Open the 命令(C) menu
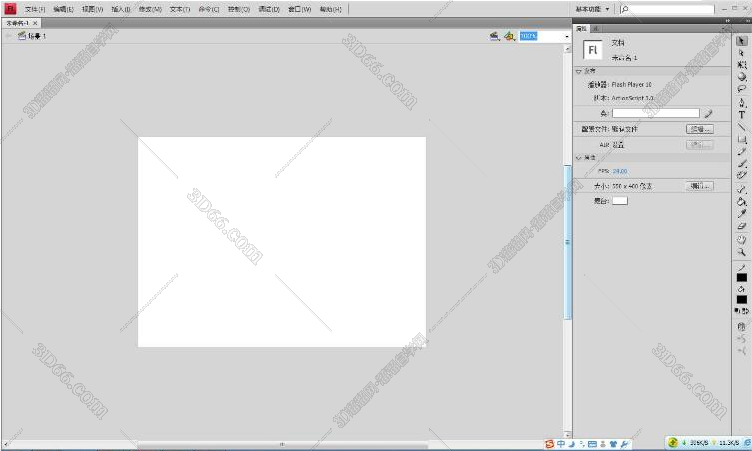This screenshot has height=451, width=752. pyautogui.click(x=209, y=9)
